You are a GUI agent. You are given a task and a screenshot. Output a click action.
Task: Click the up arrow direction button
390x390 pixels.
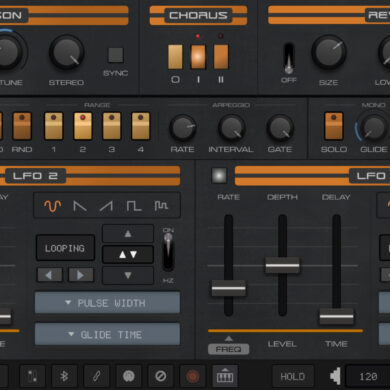tap(128, 234)
